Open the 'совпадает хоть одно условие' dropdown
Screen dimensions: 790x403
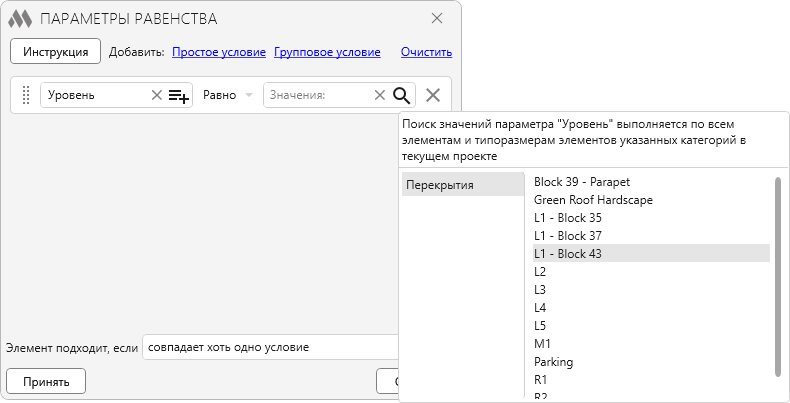[x=270, y=347]
